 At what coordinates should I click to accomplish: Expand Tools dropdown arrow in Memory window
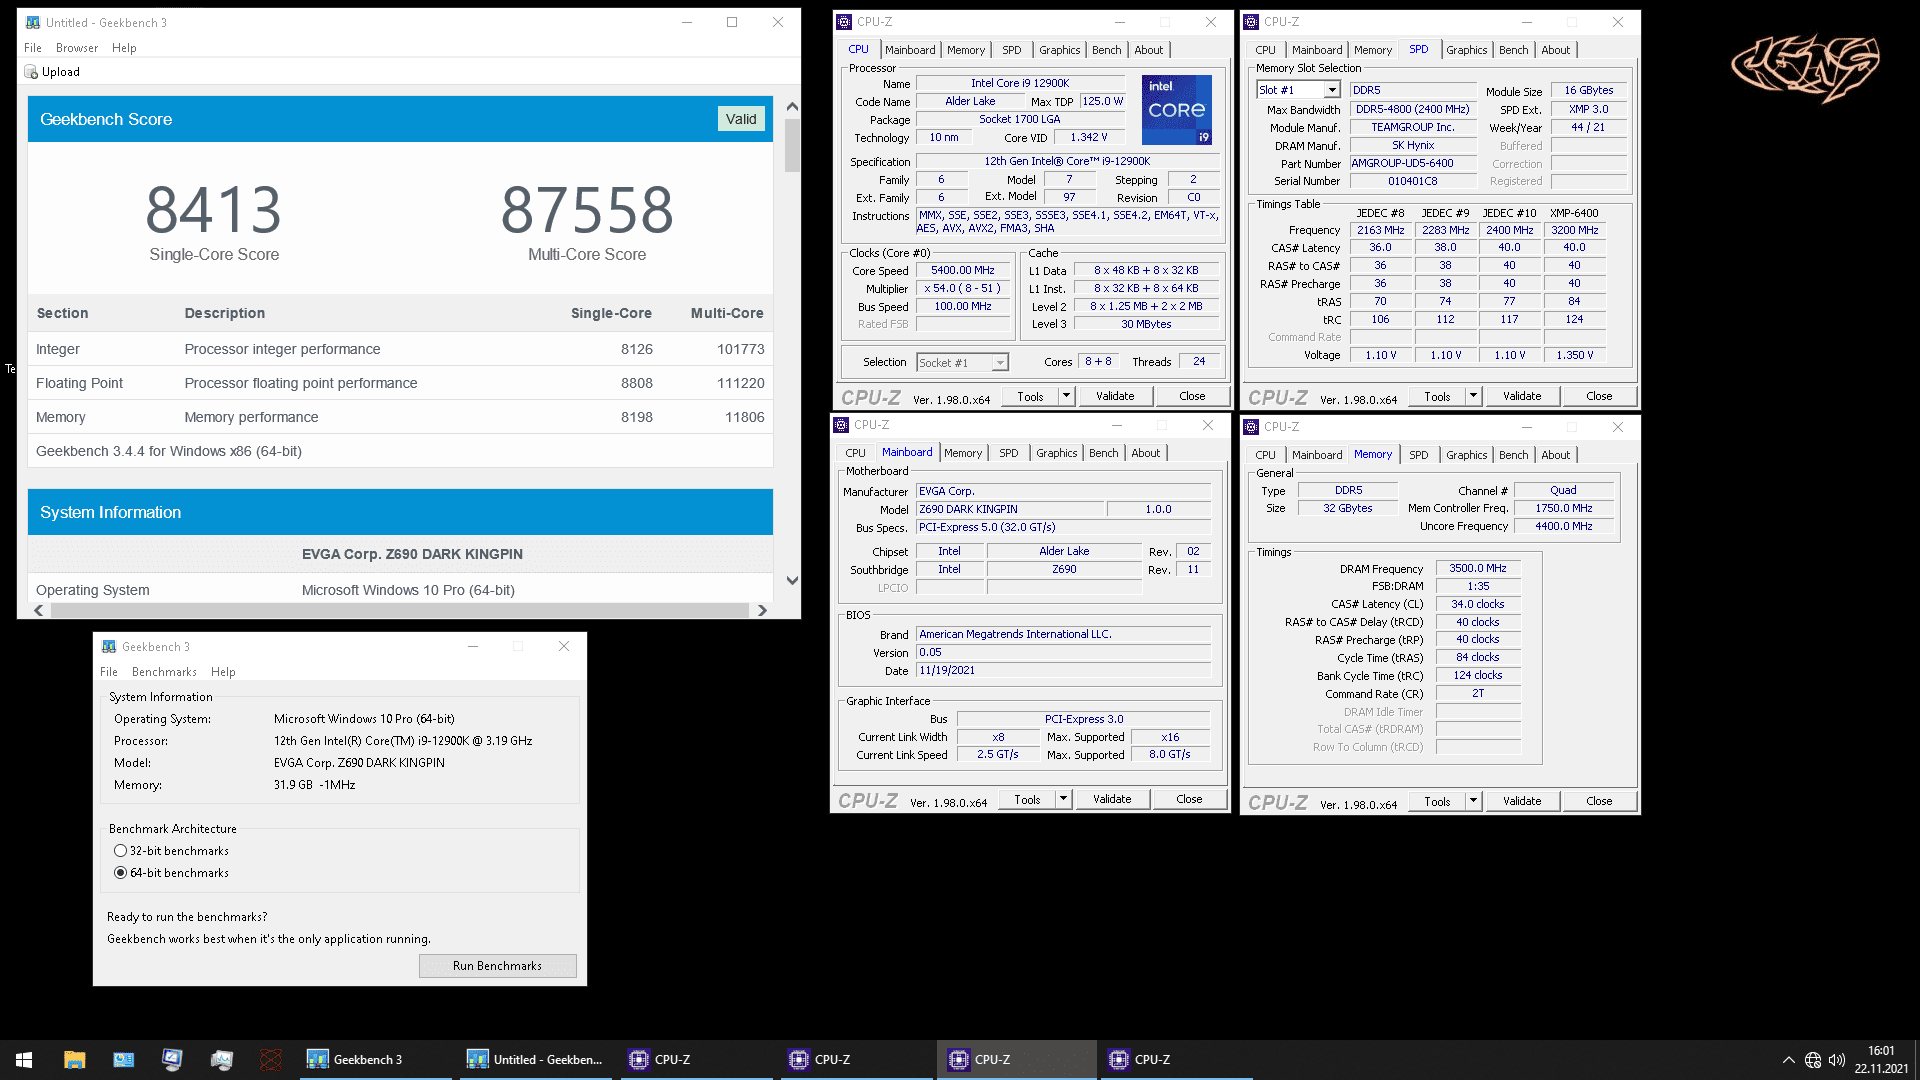point(1473,802)
